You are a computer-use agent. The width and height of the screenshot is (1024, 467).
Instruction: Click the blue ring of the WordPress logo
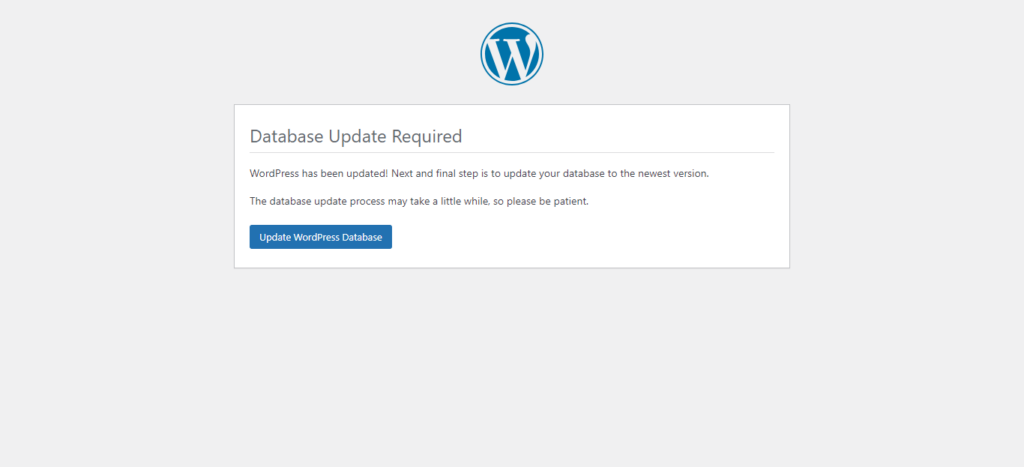click(484, 54)
